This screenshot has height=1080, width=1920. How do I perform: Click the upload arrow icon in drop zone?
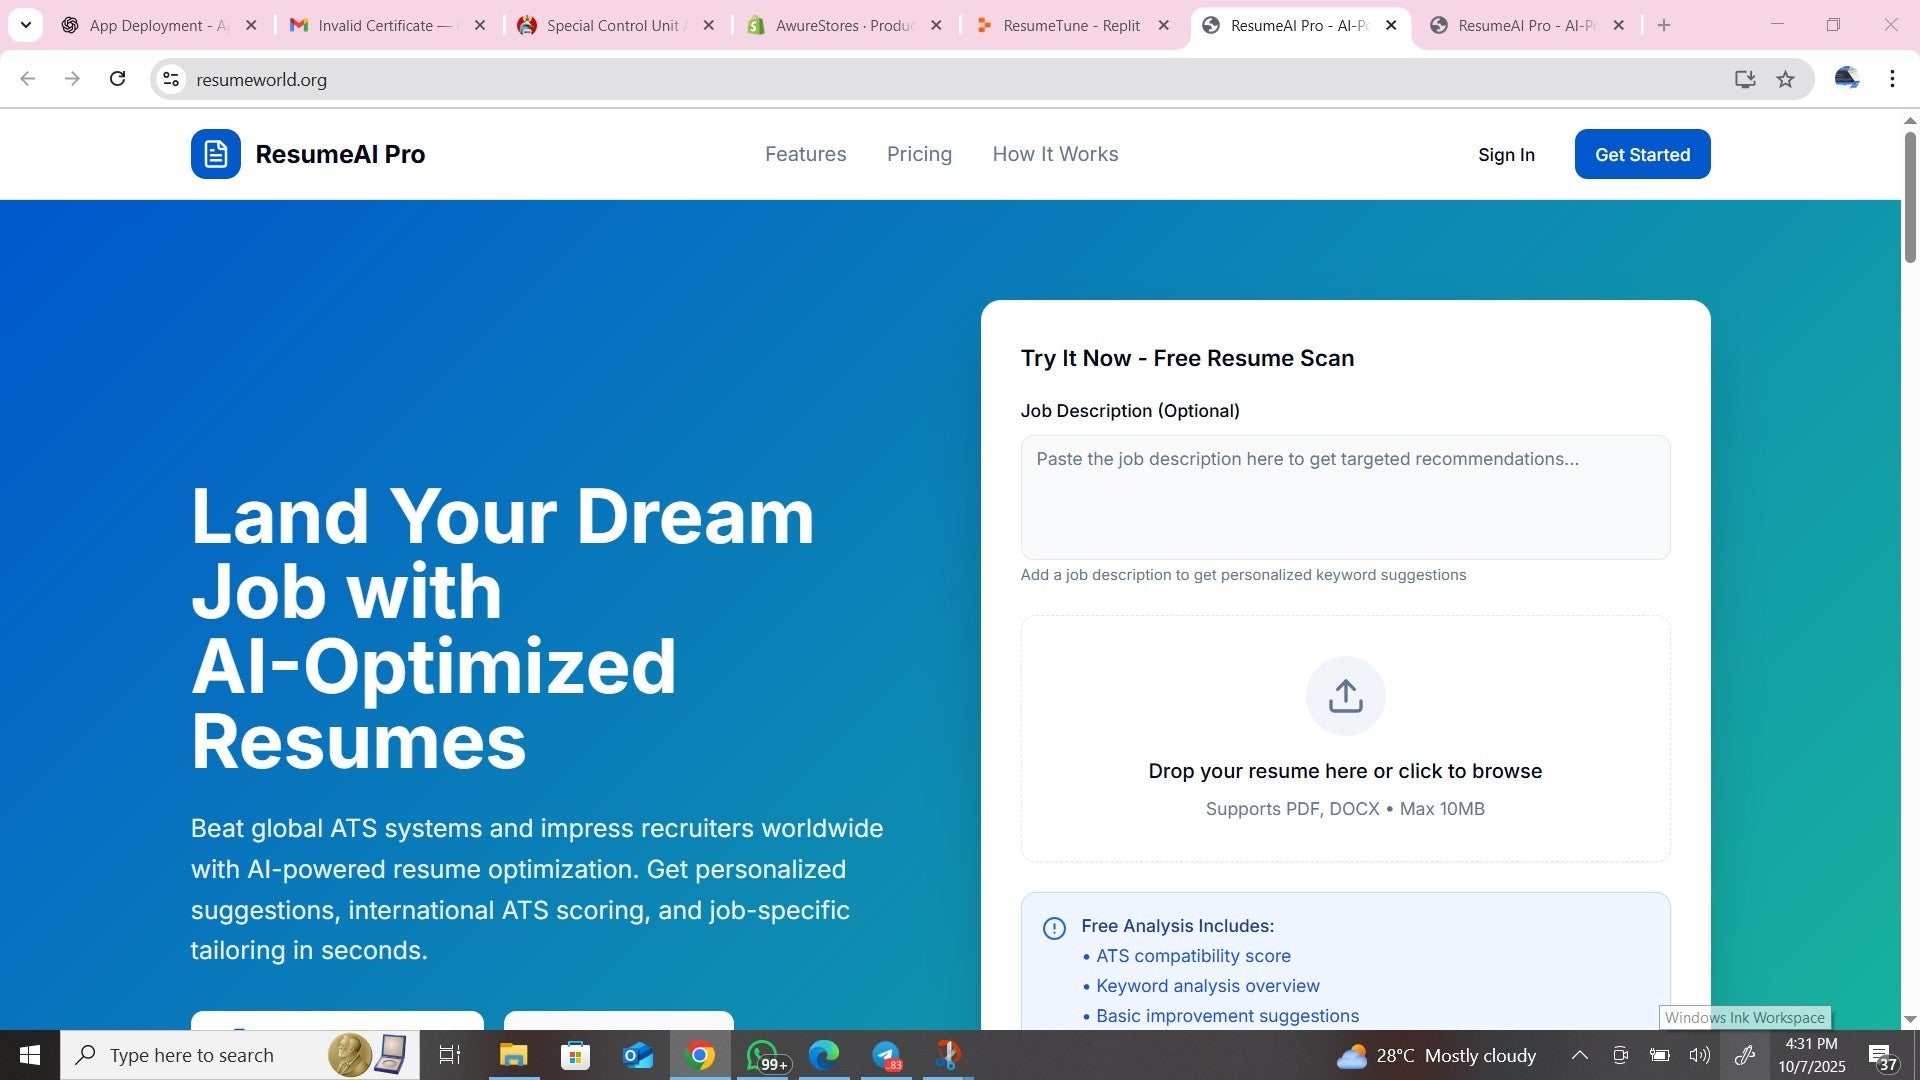1345,695
